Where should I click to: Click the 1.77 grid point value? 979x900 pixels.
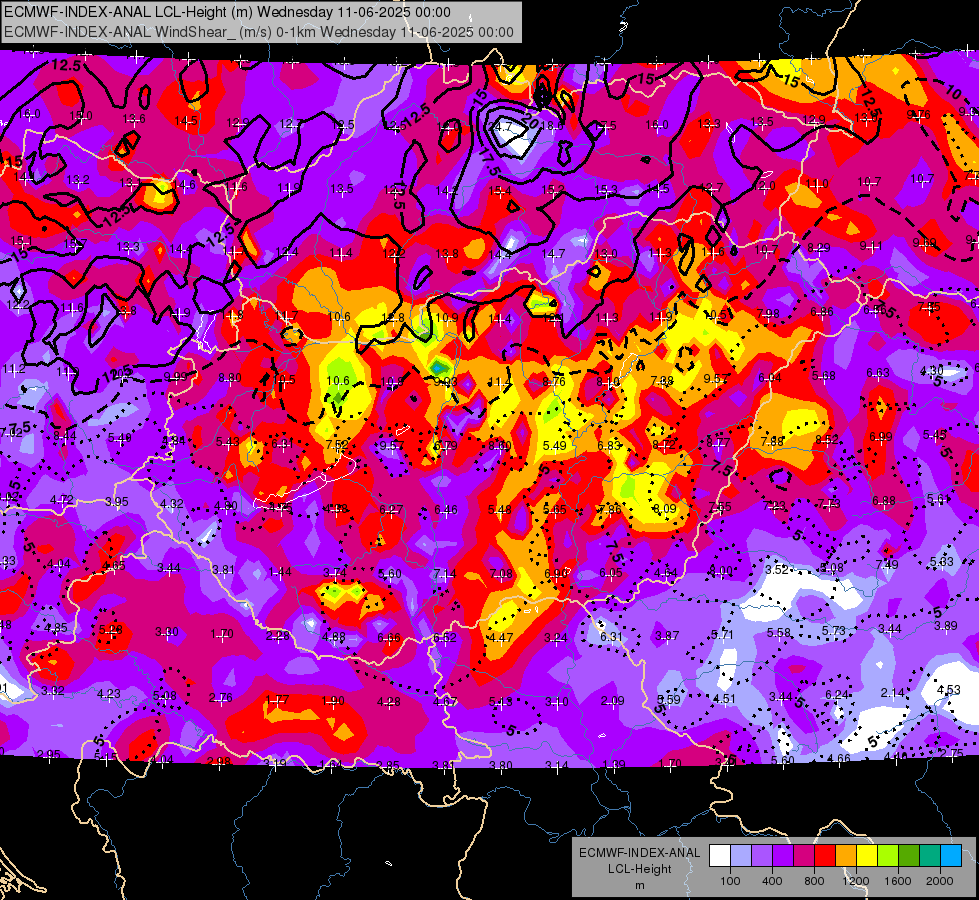(277, 700)
